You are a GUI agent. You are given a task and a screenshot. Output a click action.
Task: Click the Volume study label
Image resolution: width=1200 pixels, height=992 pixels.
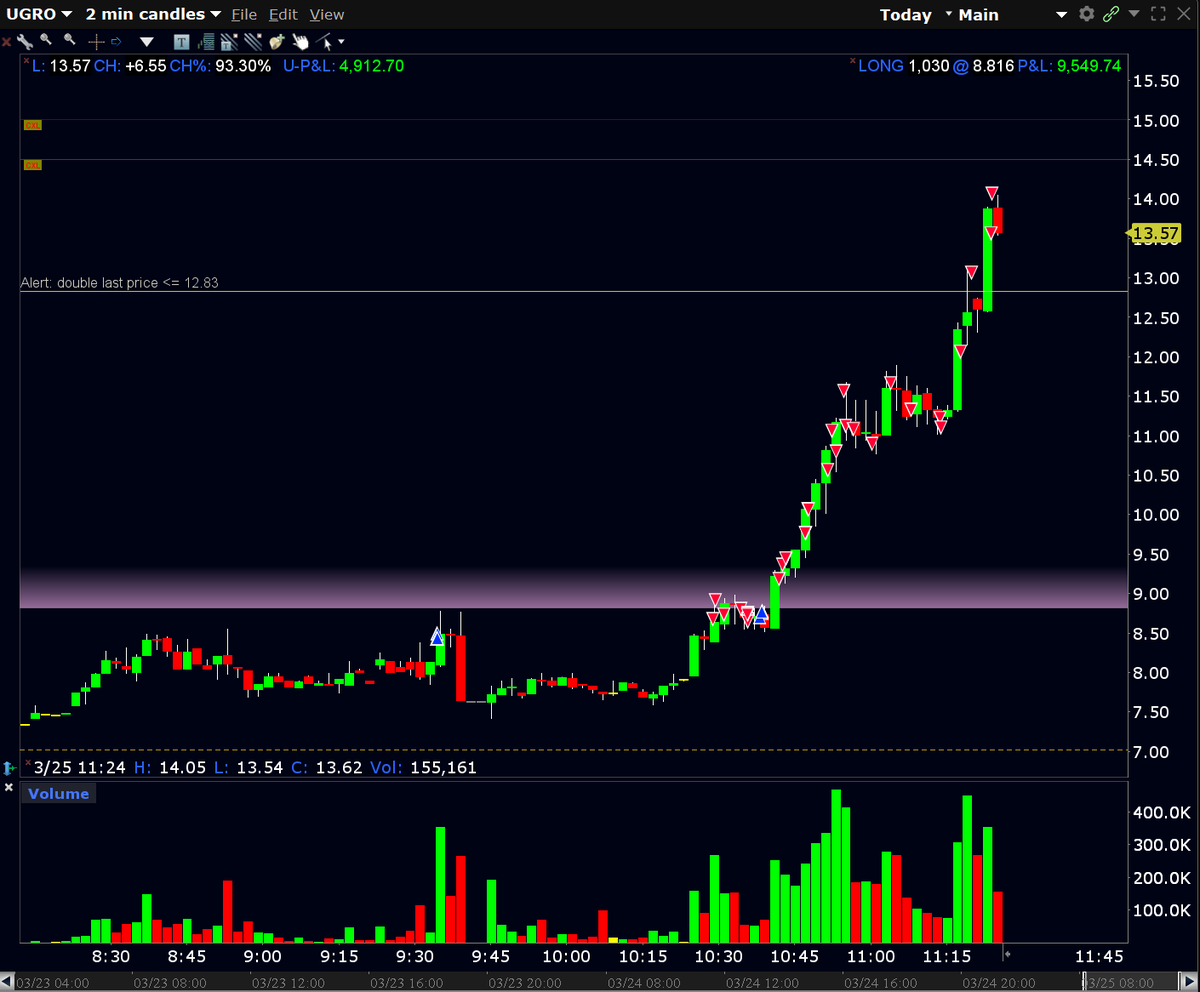[58, 793]
